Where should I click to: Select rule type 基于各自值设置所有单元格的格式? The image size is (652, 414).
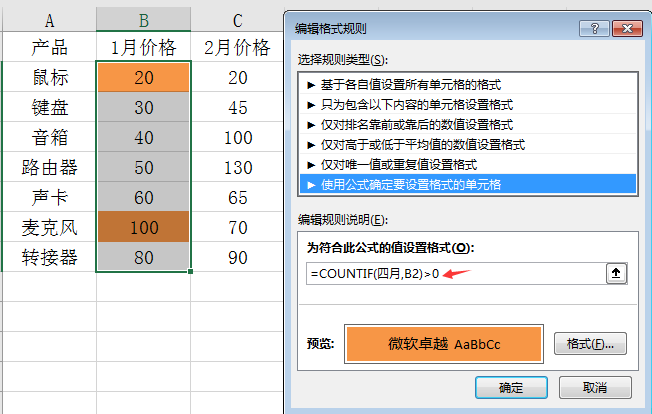click(x=468, y=85)
